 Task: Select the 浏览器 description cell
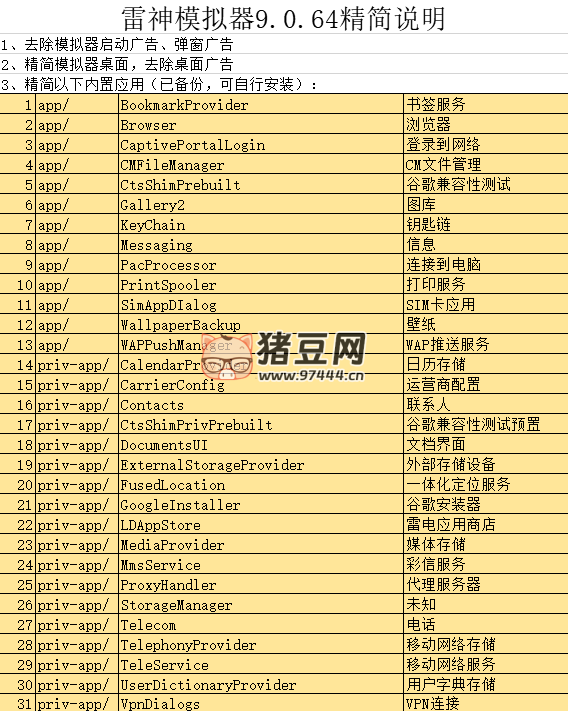486,124
